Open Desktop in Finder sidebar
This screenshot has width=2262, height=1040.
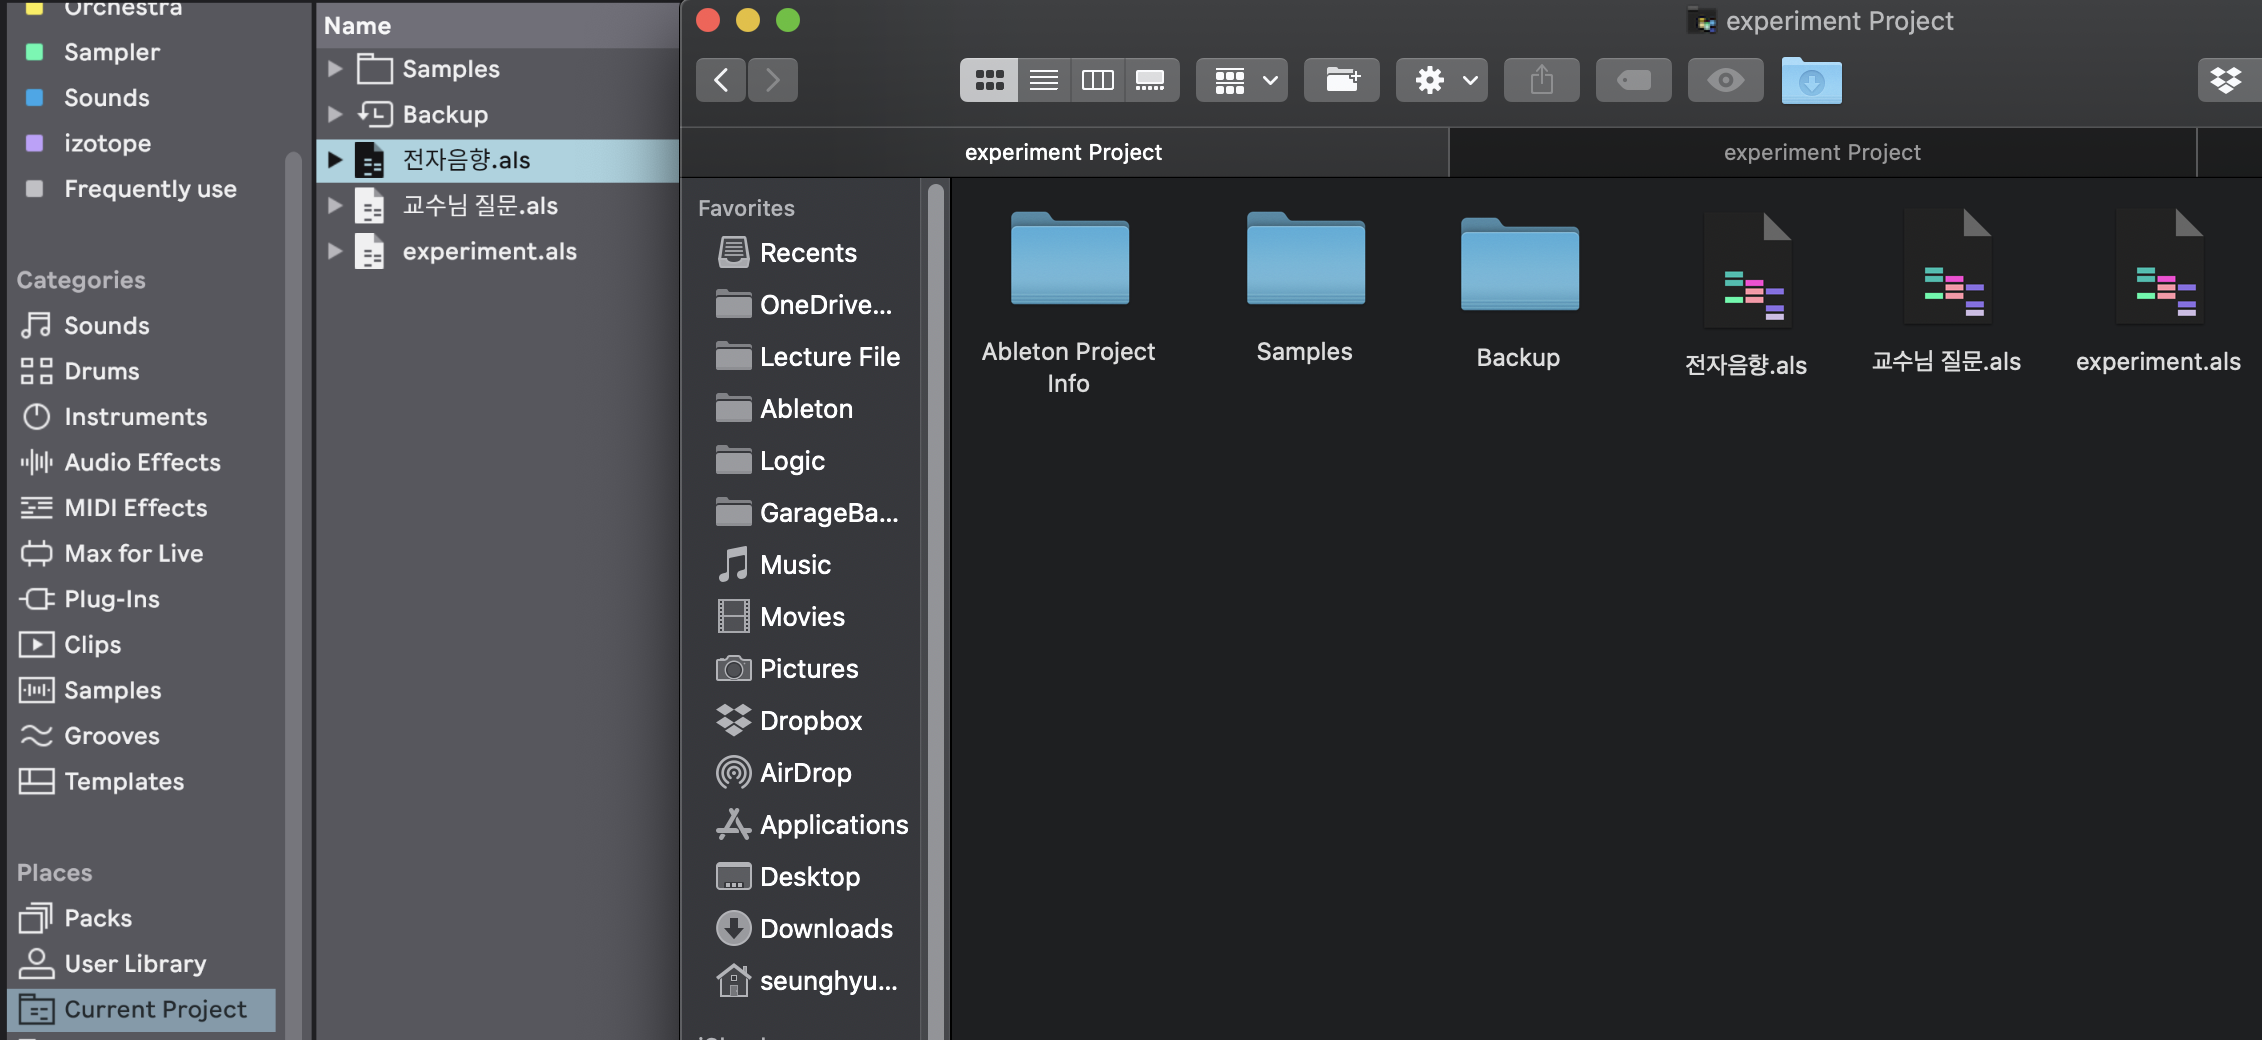789,877
